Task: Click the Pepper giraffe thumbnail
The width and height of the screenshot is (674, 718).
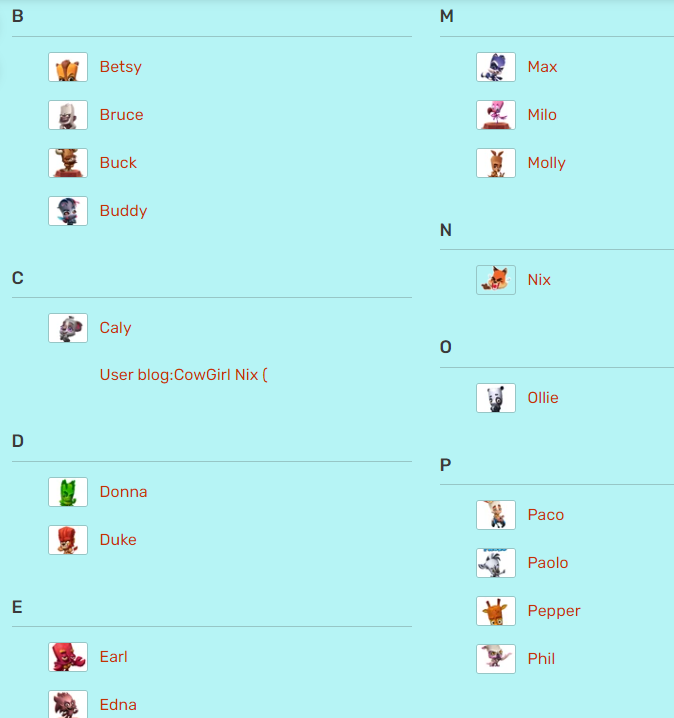Action: [x=496, y=611]
